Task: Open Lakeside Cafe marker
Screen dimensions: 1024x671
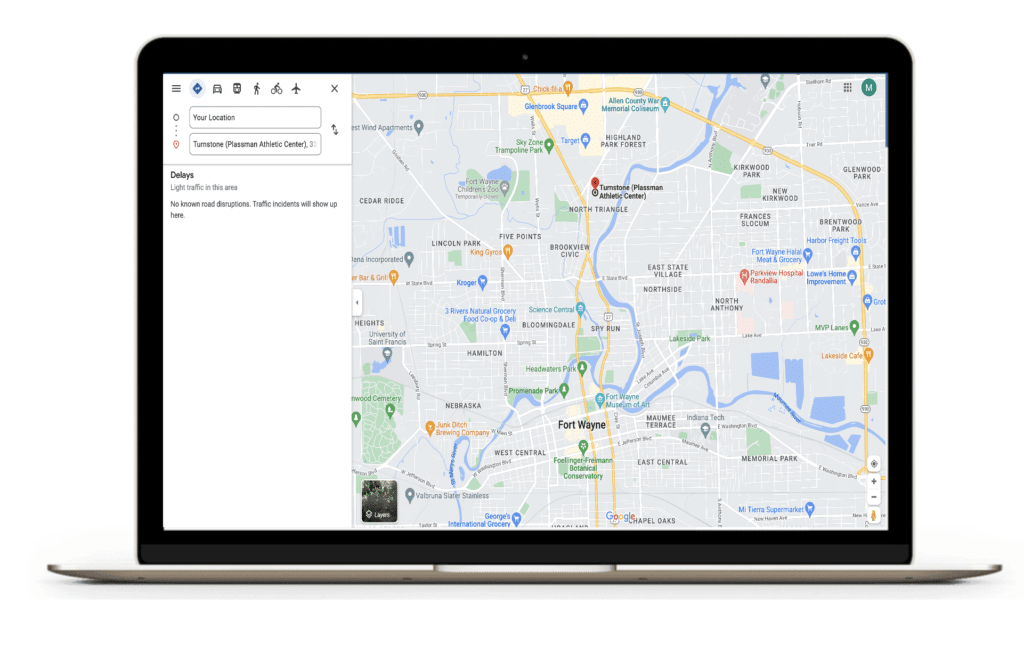Action: click(x=869, y=355)
